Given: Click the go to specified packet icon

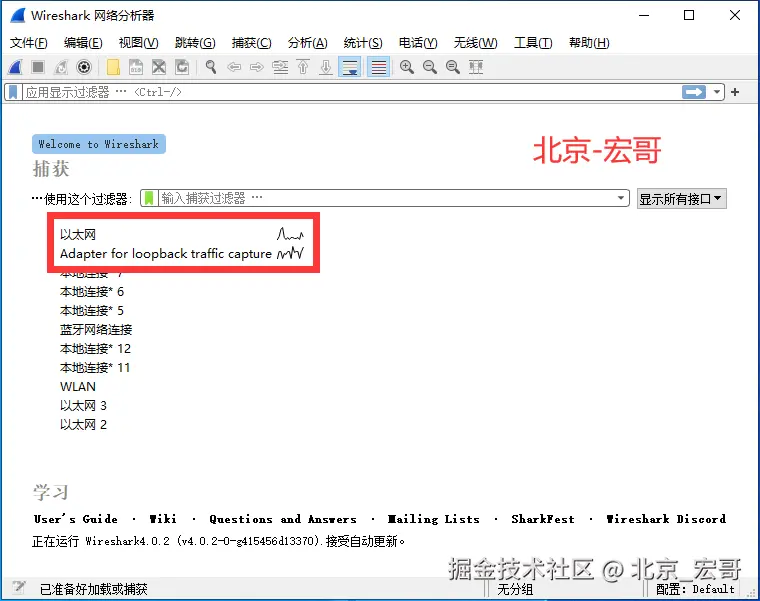Looking at the screenshot, I should pyautogui.click(x=280, y=67).
